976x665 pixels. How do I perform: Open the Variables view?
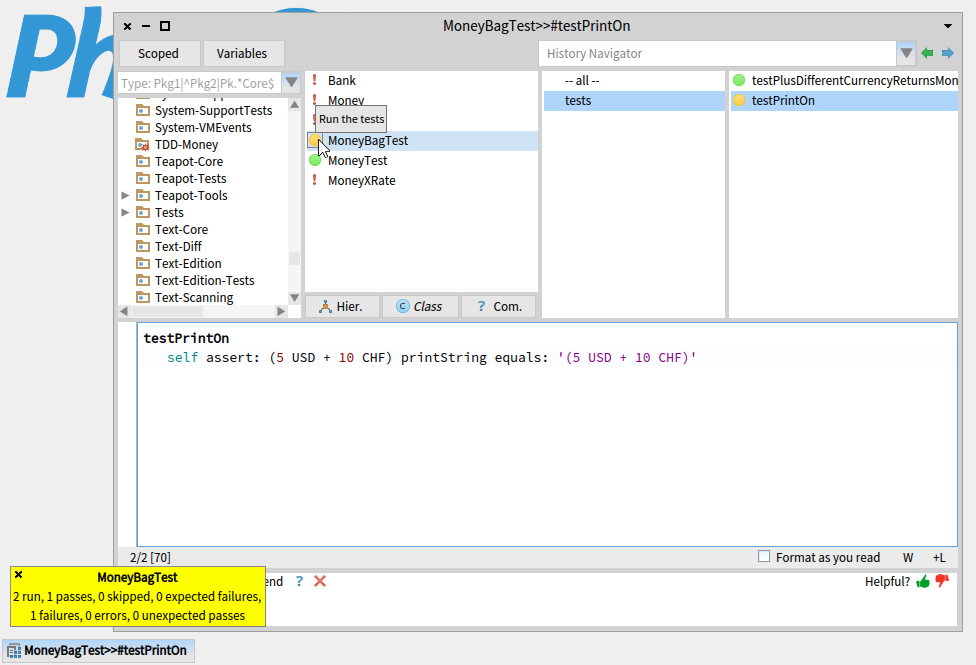[242, 54]
